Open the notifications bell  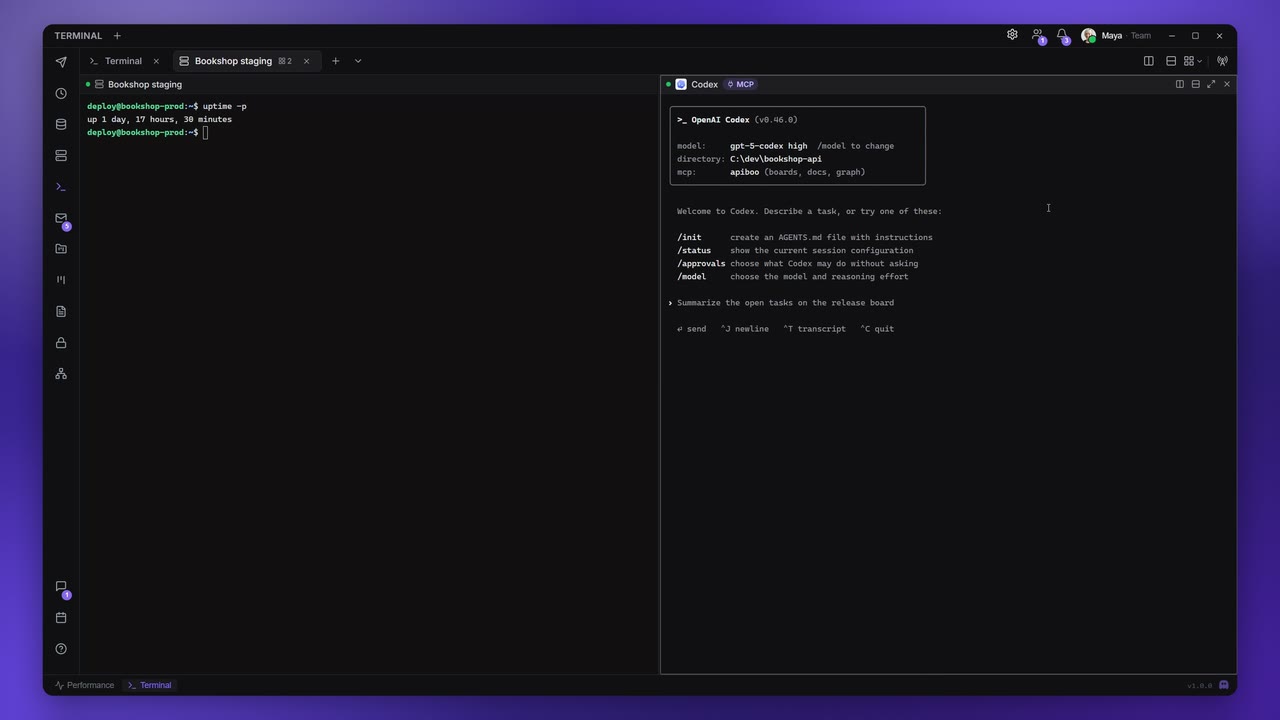click(x=1062, y=35)
